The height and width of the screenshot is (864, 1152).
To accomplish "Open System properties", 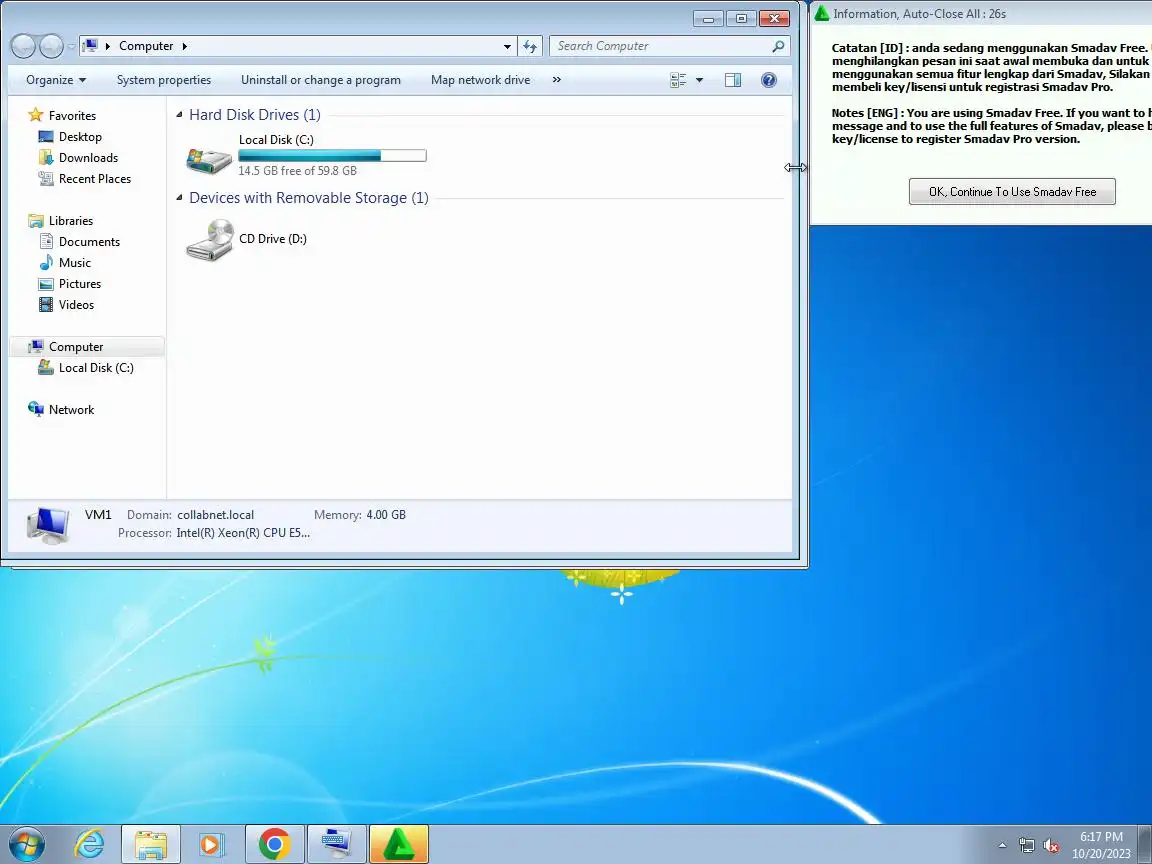I will coord(164,80).
